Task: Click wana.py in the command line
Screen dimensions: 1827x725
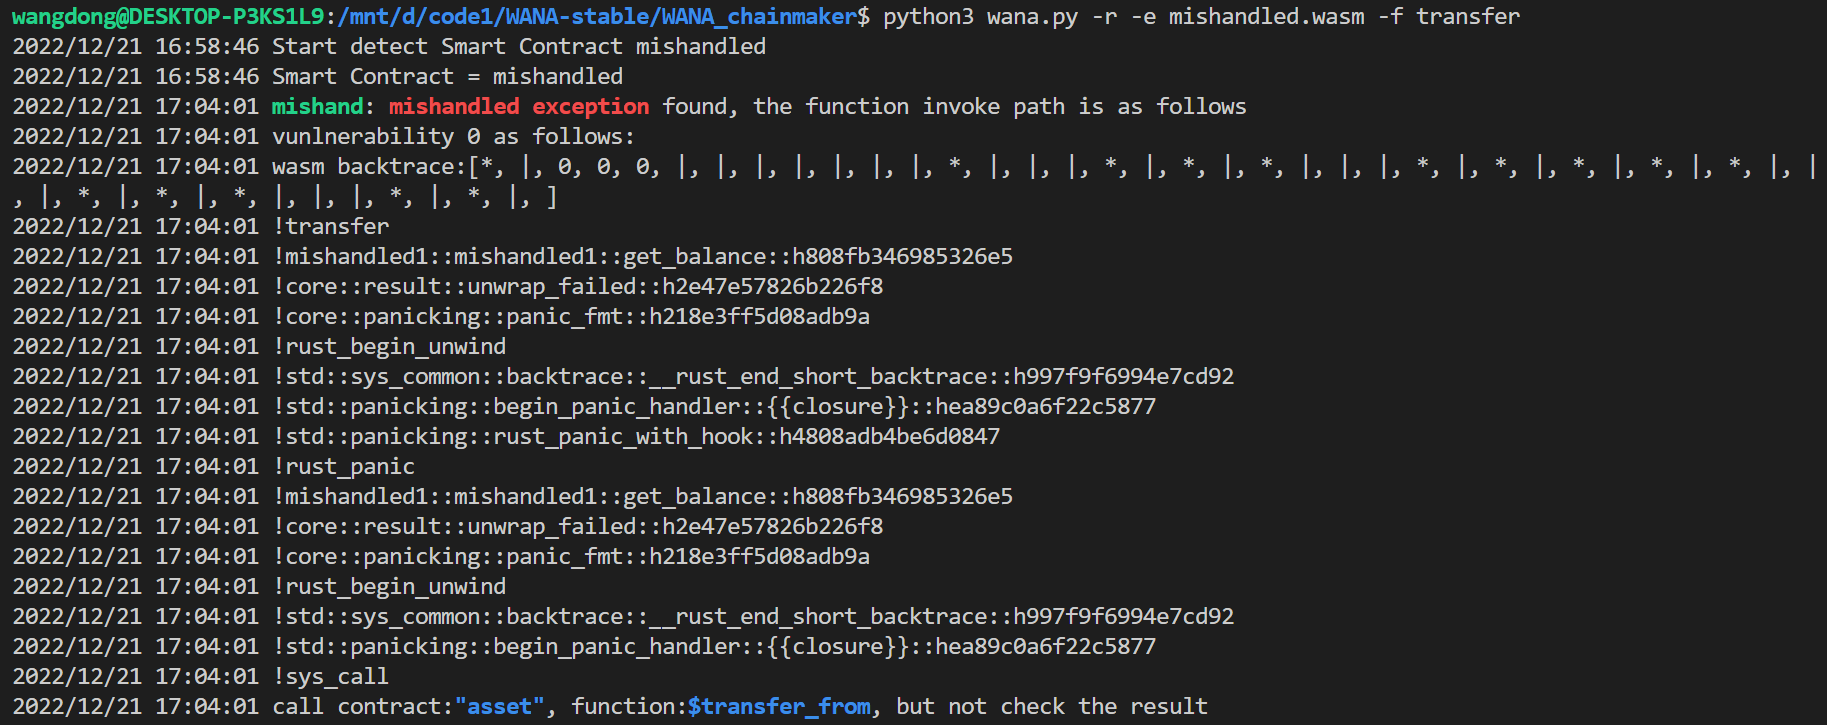Action: pyautogui.click(x=1031, y=17)
